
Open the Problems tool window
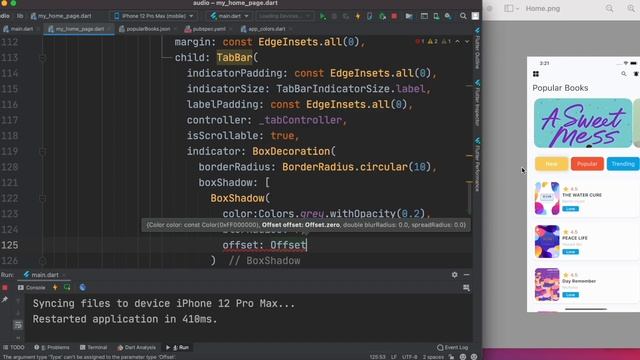coord(52,347)
